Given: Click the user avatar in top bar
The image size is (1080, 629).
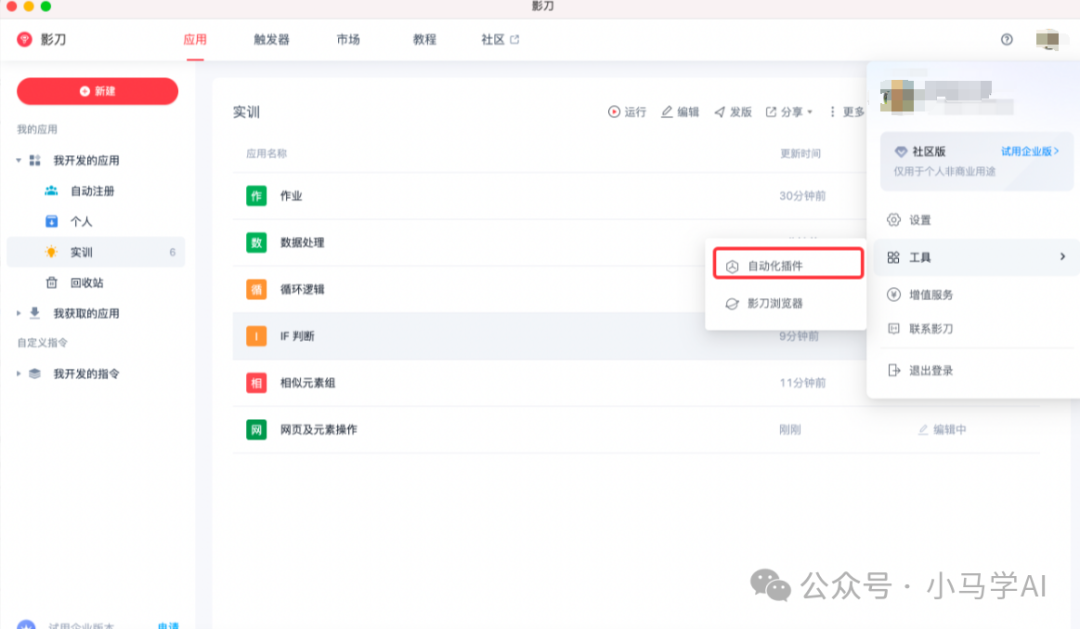Looking at the screenshot, I should 1047,39.
